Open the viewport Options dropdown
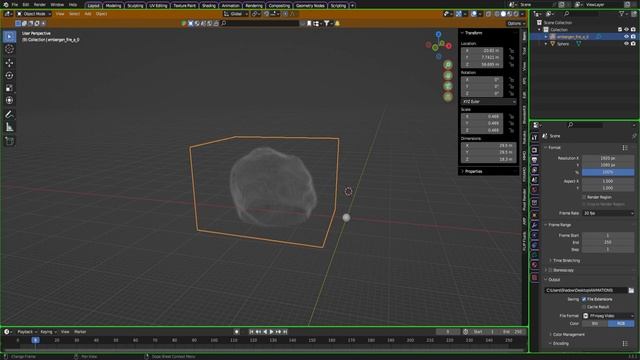This screenshot has height=360, width=640. point(516,23)
